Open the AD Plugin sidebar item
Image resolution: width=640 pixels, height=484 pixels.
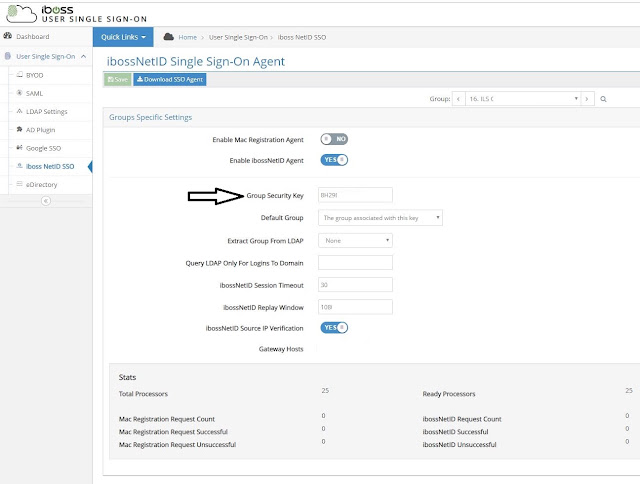[40, 130]
